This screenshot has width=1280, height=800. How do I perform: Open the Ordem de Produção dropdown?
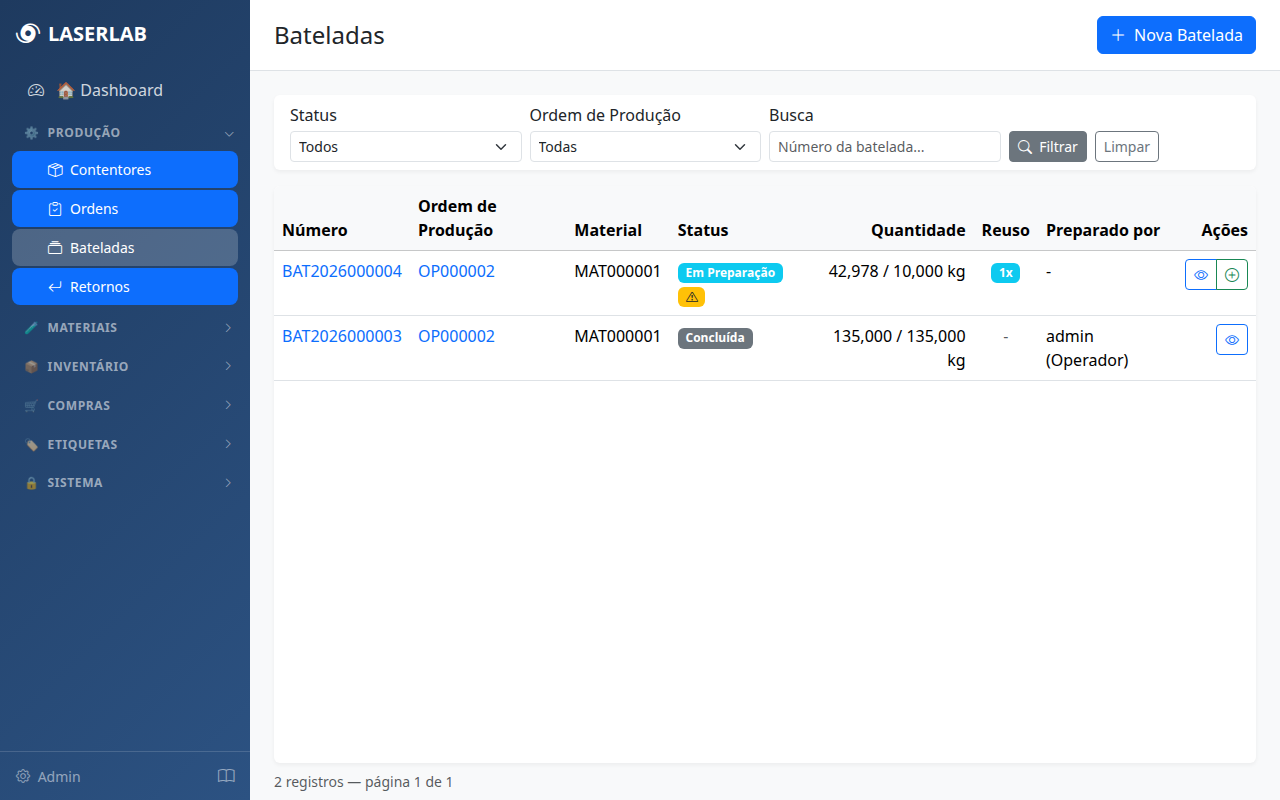645,146
